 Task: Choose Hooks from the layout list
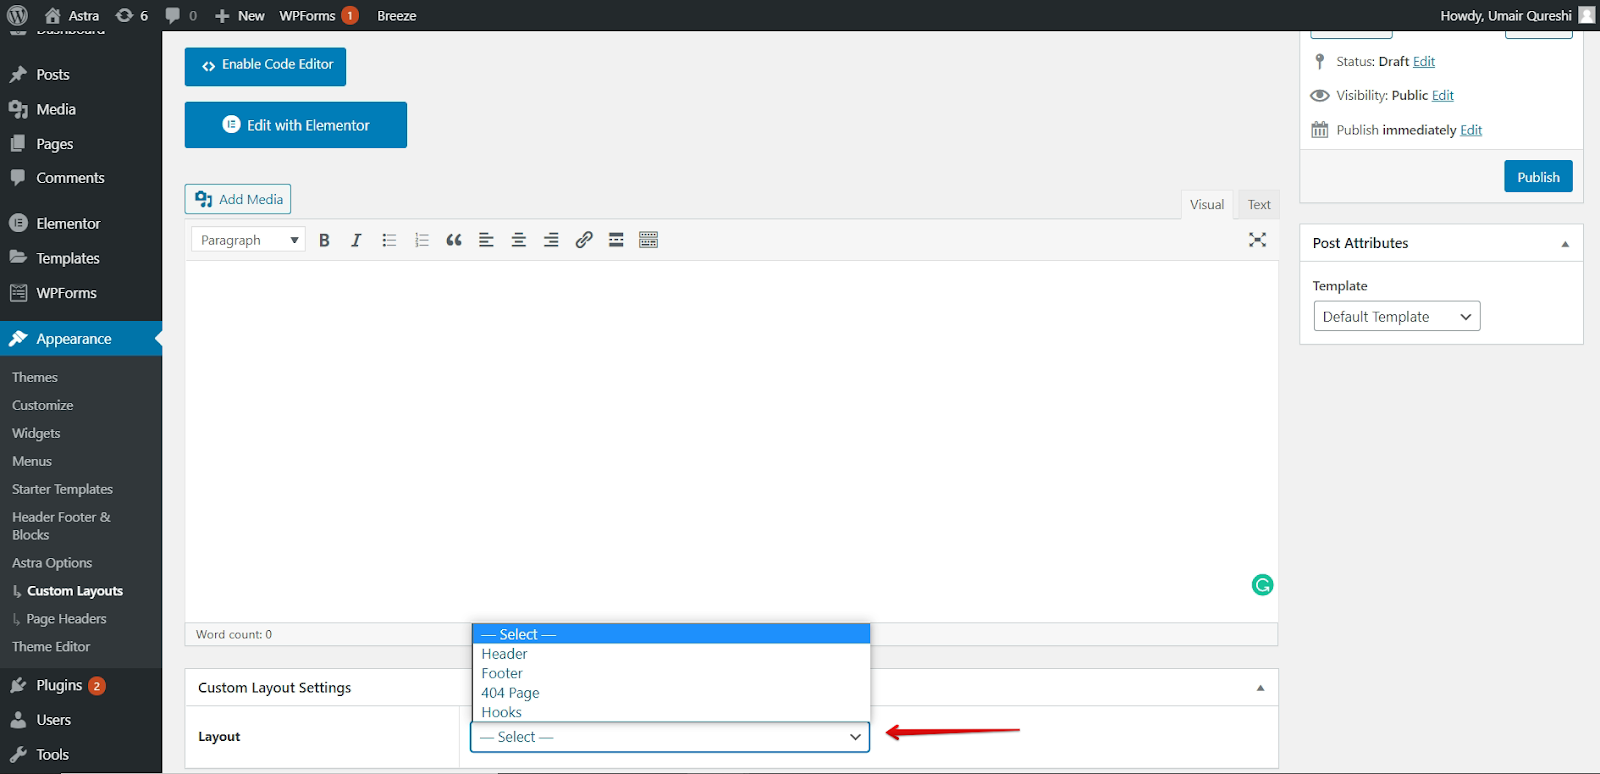pyautogui.click(x=670, y=712)
